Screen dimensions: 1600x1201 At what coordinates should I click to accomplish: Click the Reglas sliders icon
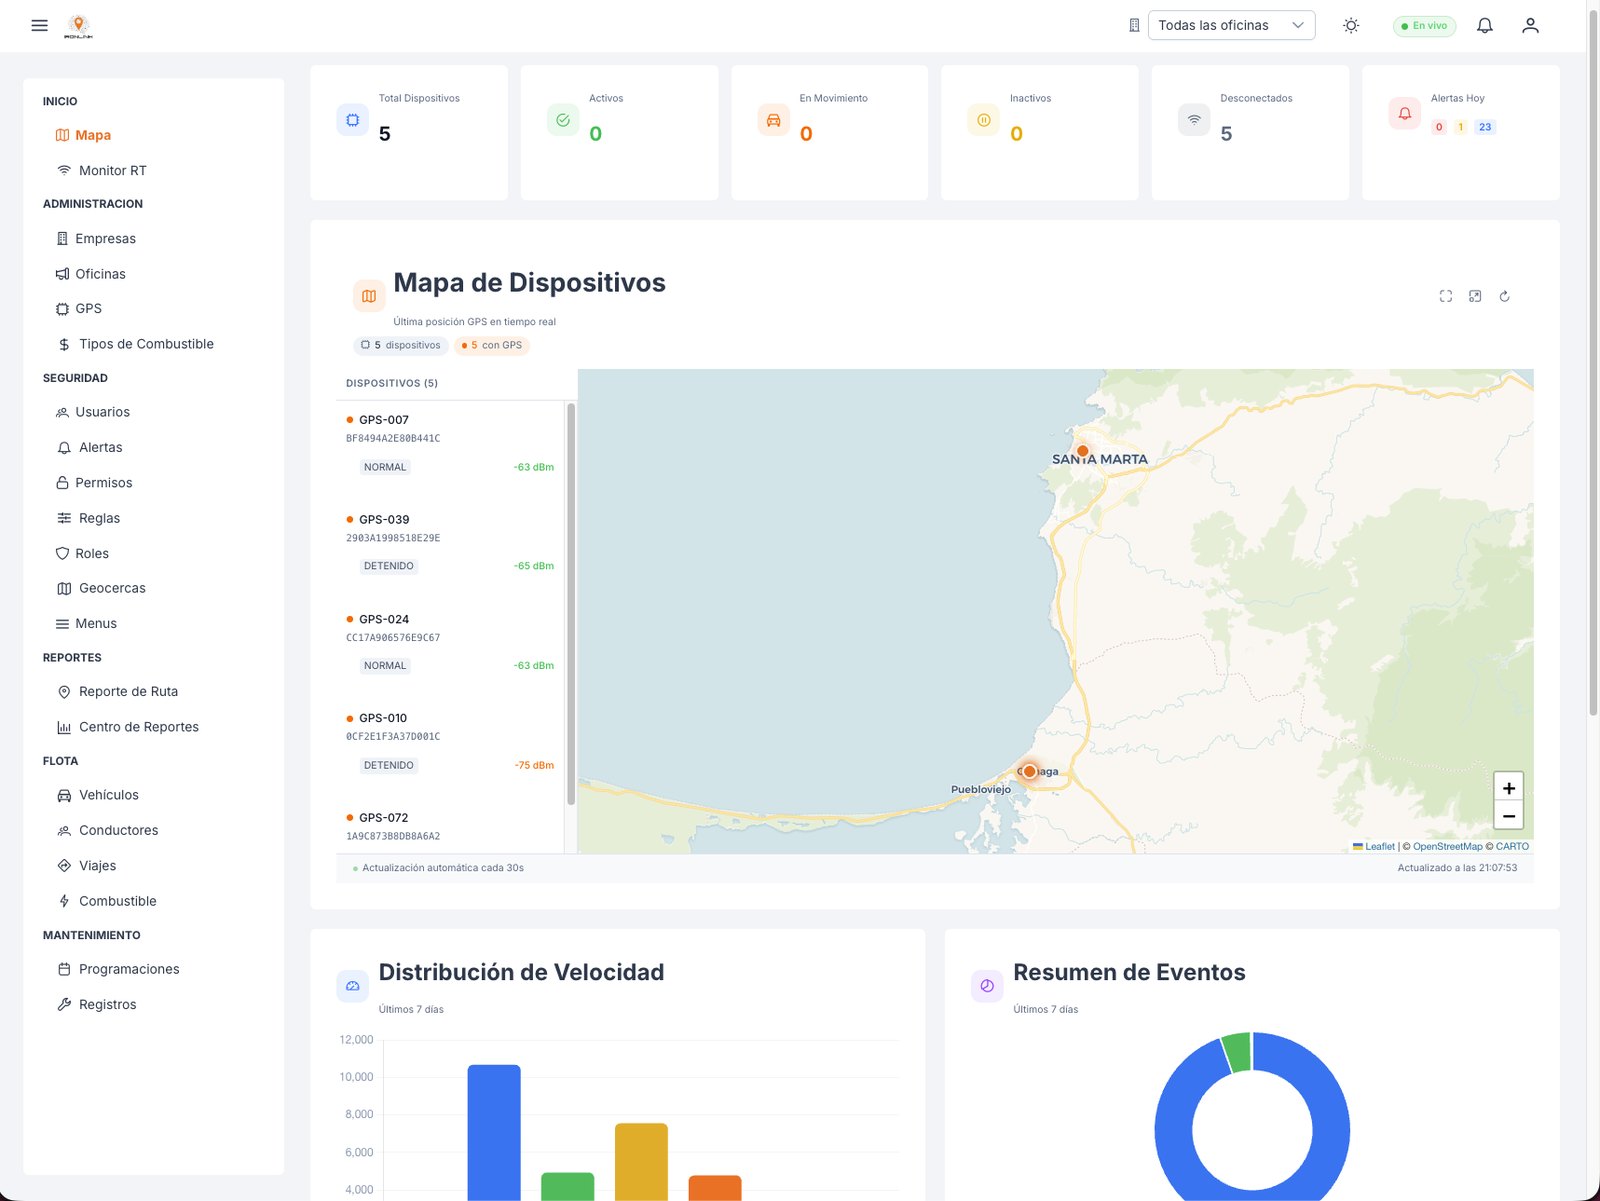coord(64,518)
